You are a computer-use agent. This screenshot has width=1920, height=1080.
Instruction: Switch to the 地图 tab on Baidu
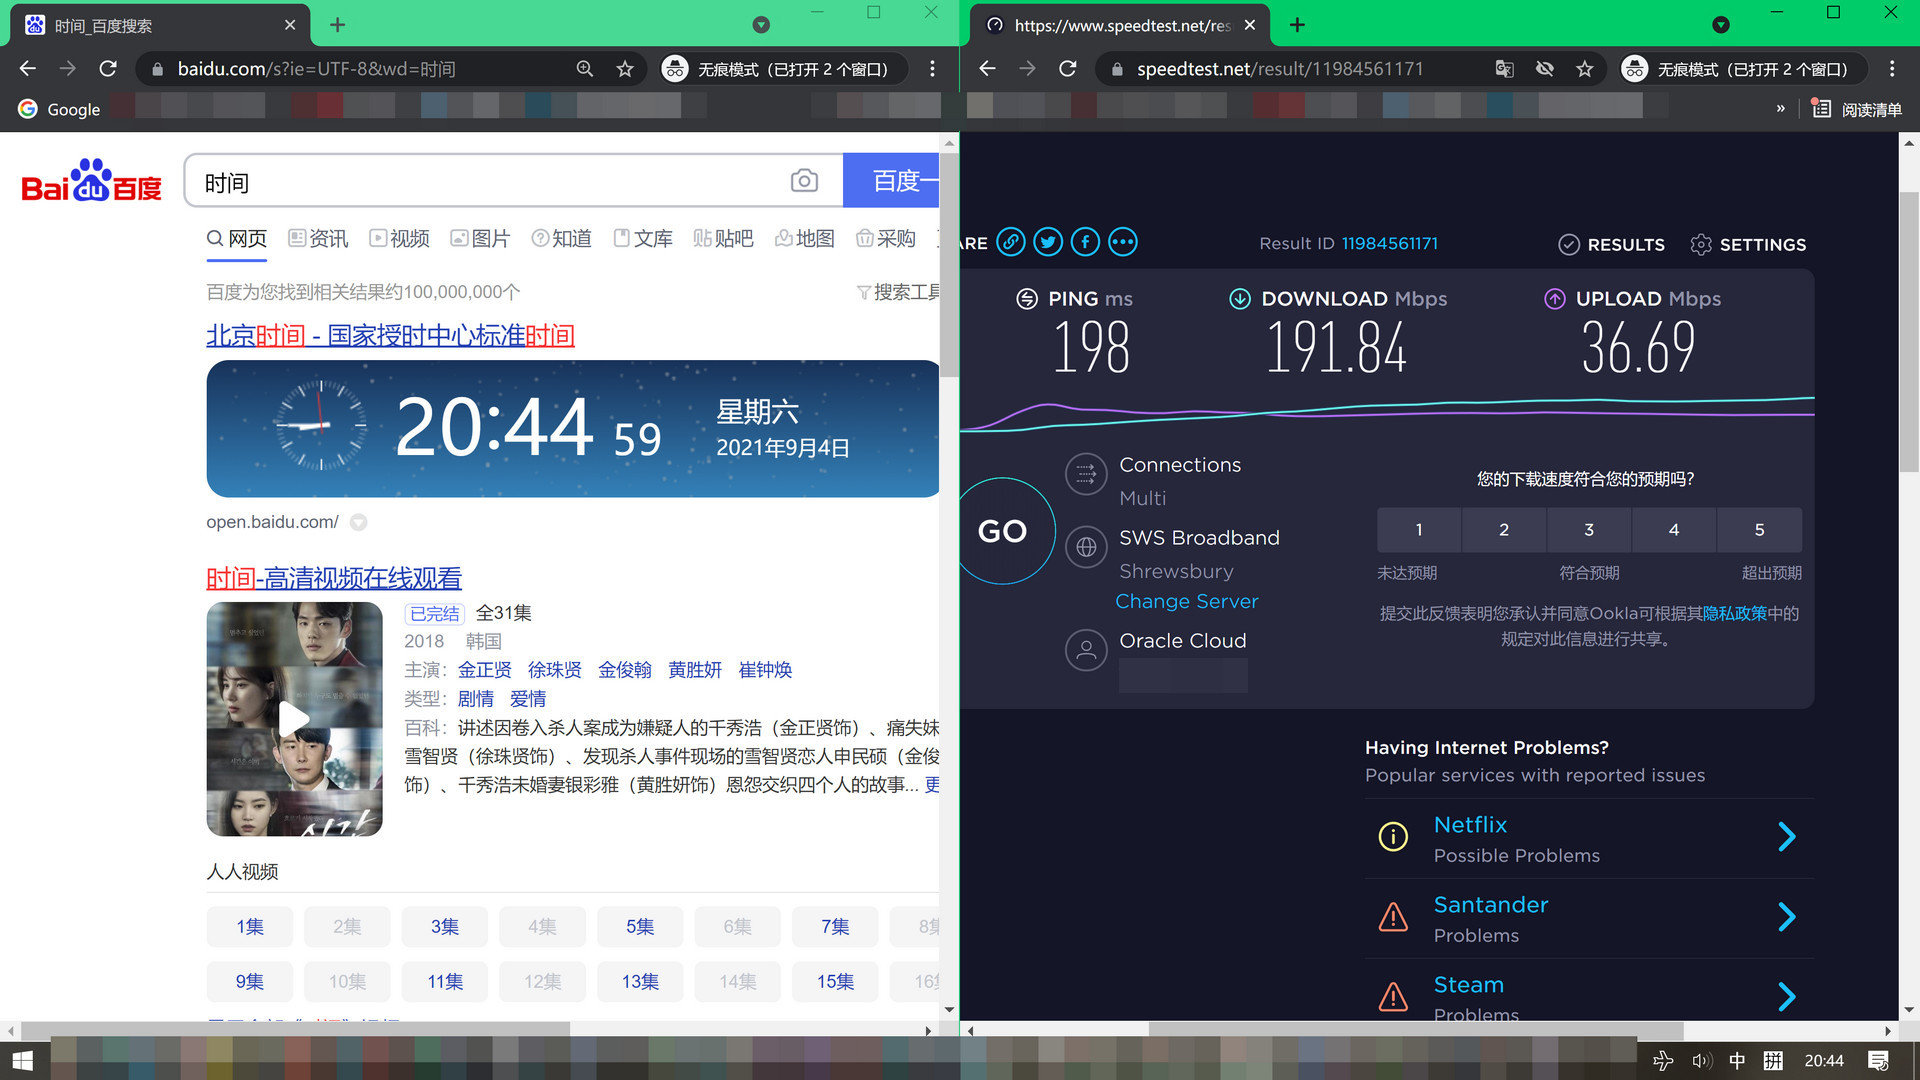[805, 238]
